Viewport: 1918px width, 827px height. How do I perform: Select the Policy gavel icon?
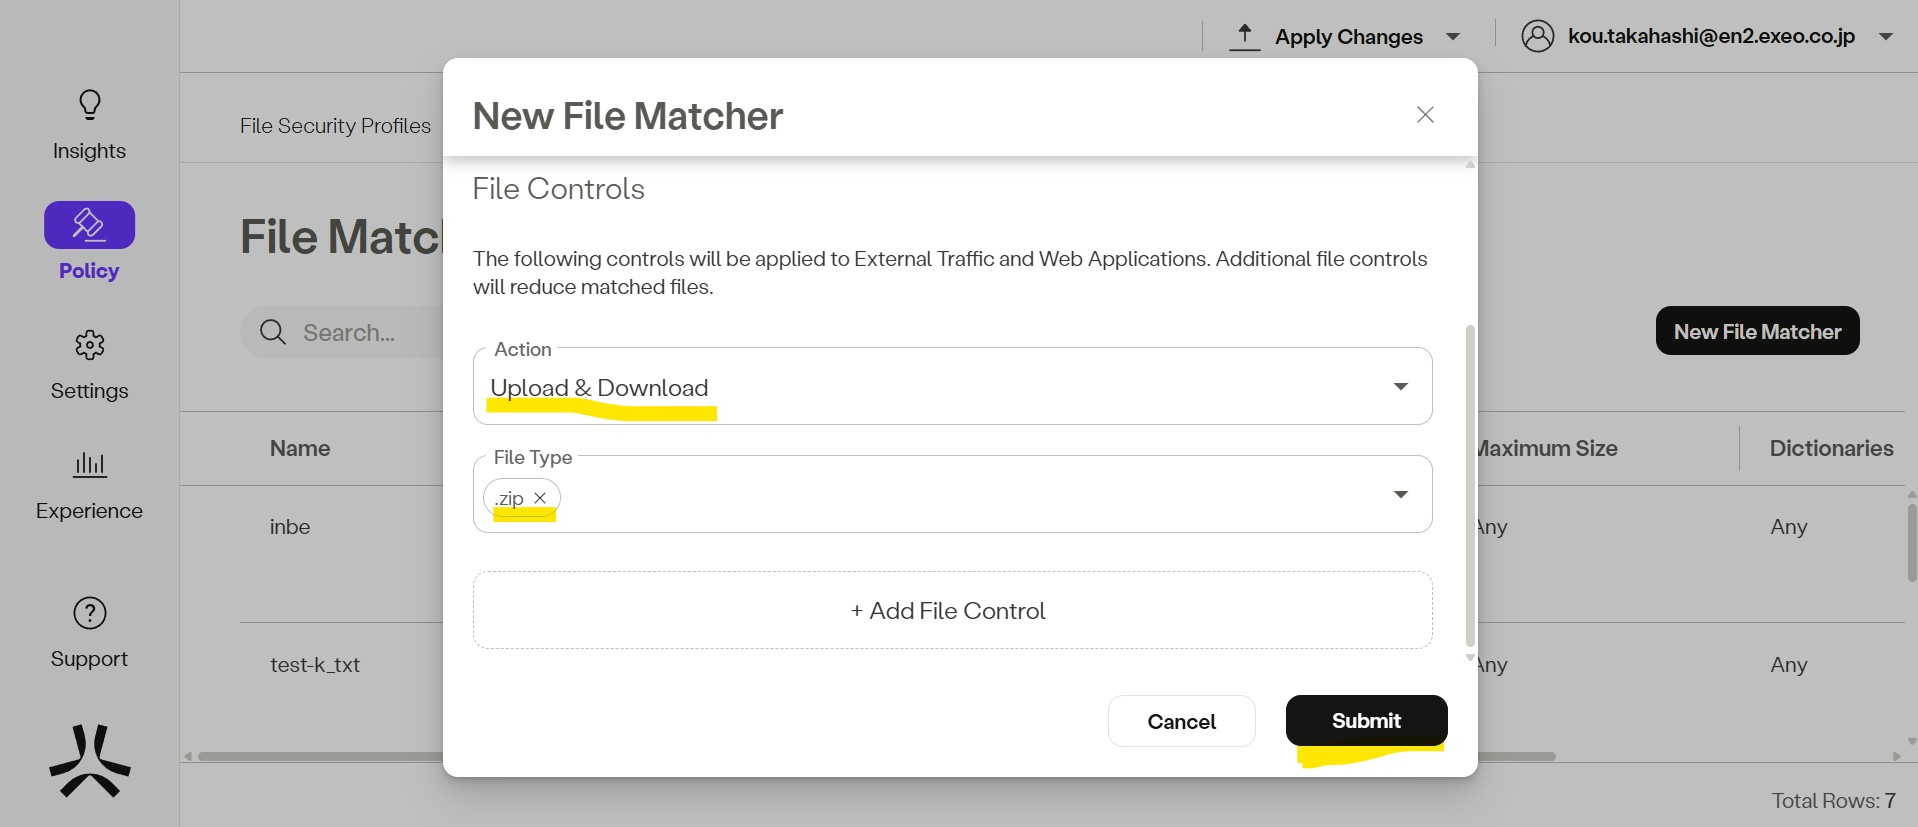89,225
